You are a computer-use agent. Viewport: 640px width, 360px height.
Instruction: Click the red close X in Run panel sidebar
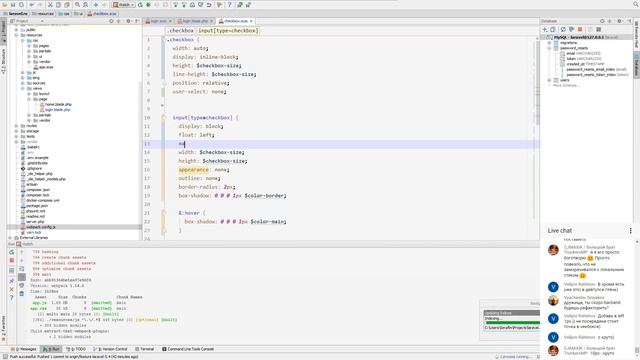pyautogui.click(x=11, y=289)
